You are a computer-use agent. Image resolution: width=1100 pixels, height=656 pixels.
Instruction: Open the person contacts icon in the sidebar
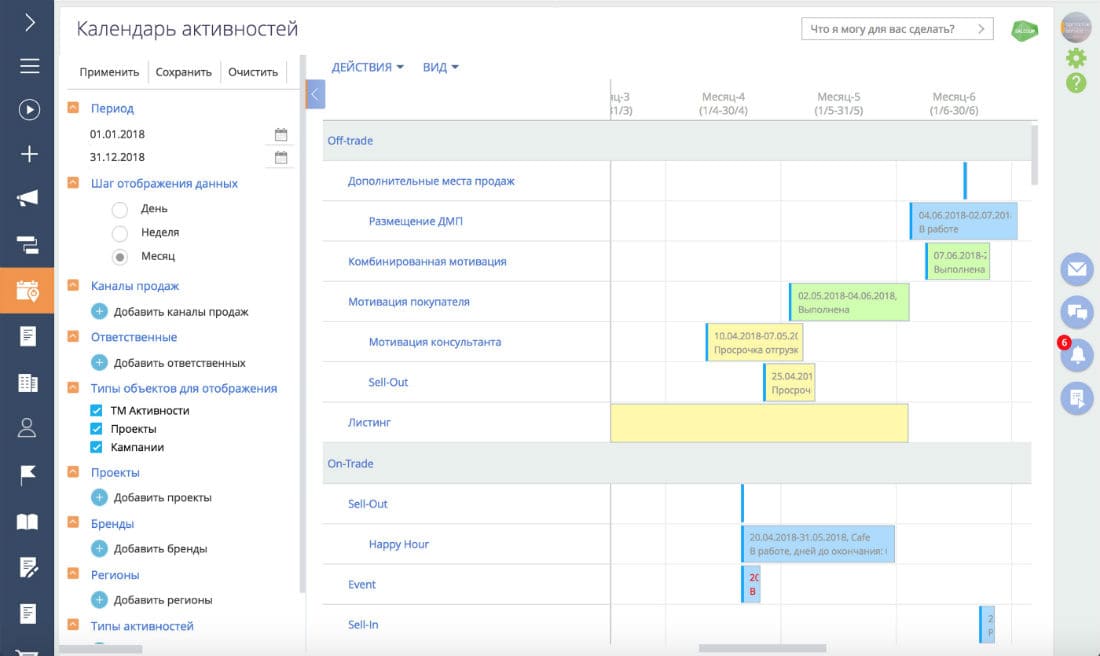point(27,428)
